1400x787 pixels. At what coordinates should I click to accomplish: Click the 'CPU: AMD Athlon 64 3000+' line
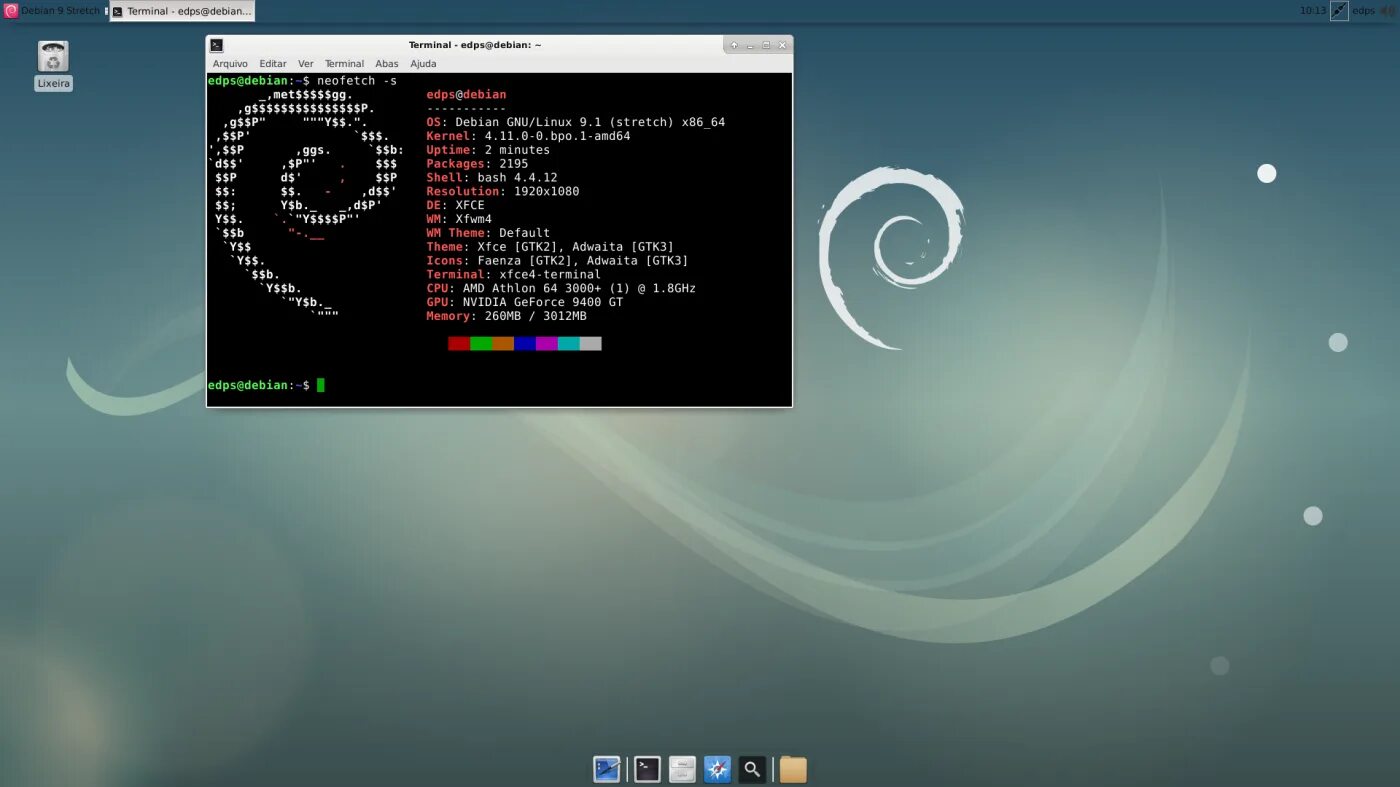tap(561, 288)
